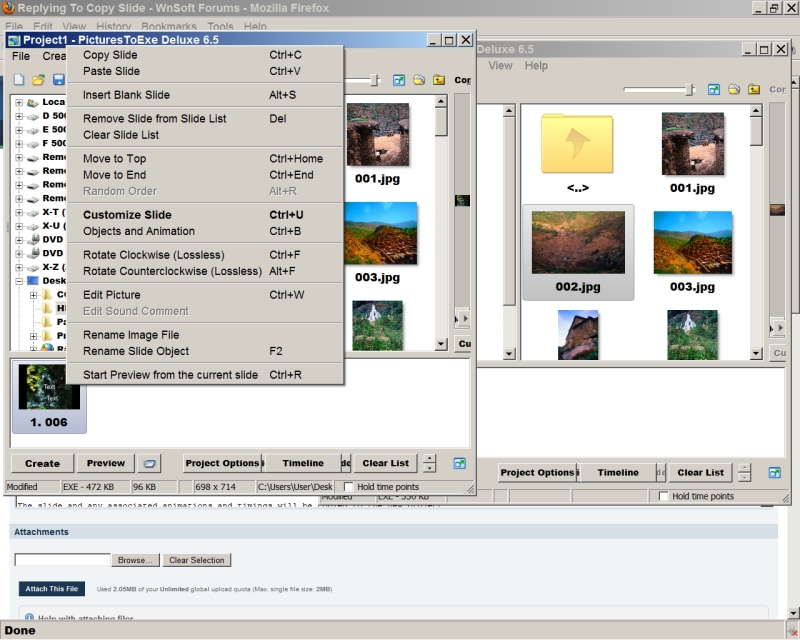Click thumbnail size slider handle in back window
The height and width of the screenshot is (640, 800).
pos(689,89)
